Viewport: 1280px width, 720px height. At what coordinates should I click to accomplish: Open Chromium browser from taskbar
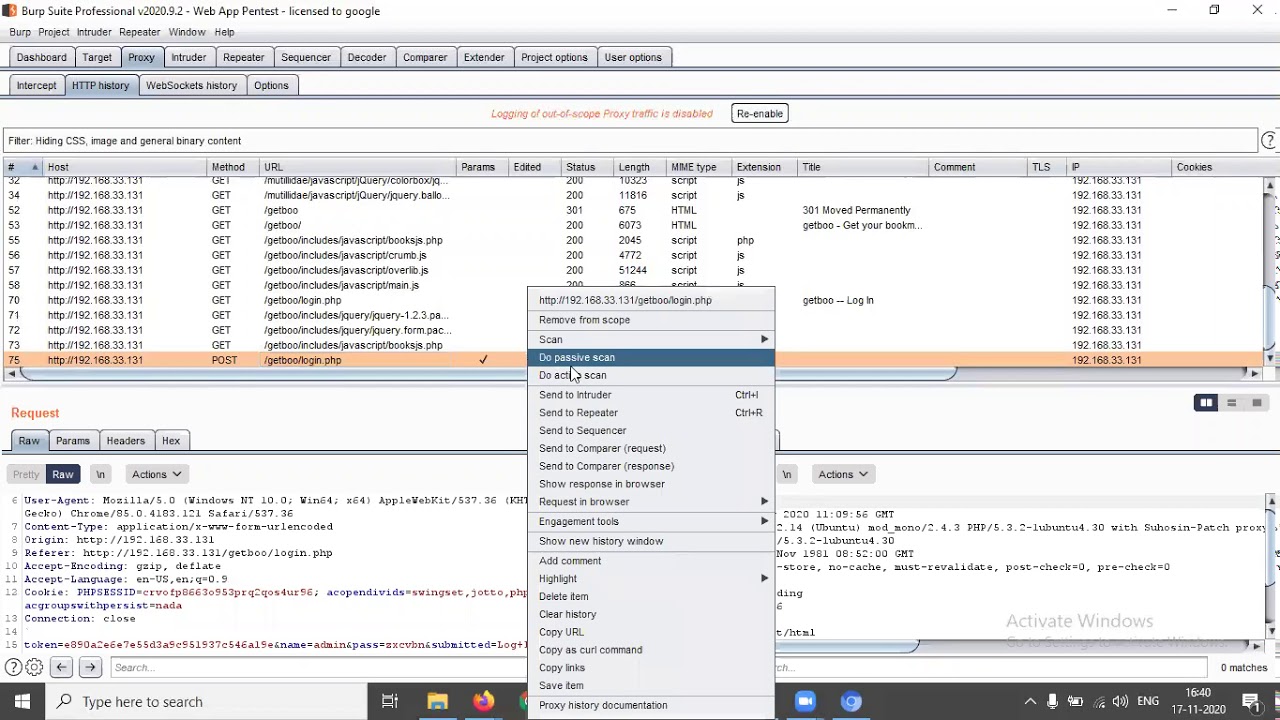coord(851,701)
